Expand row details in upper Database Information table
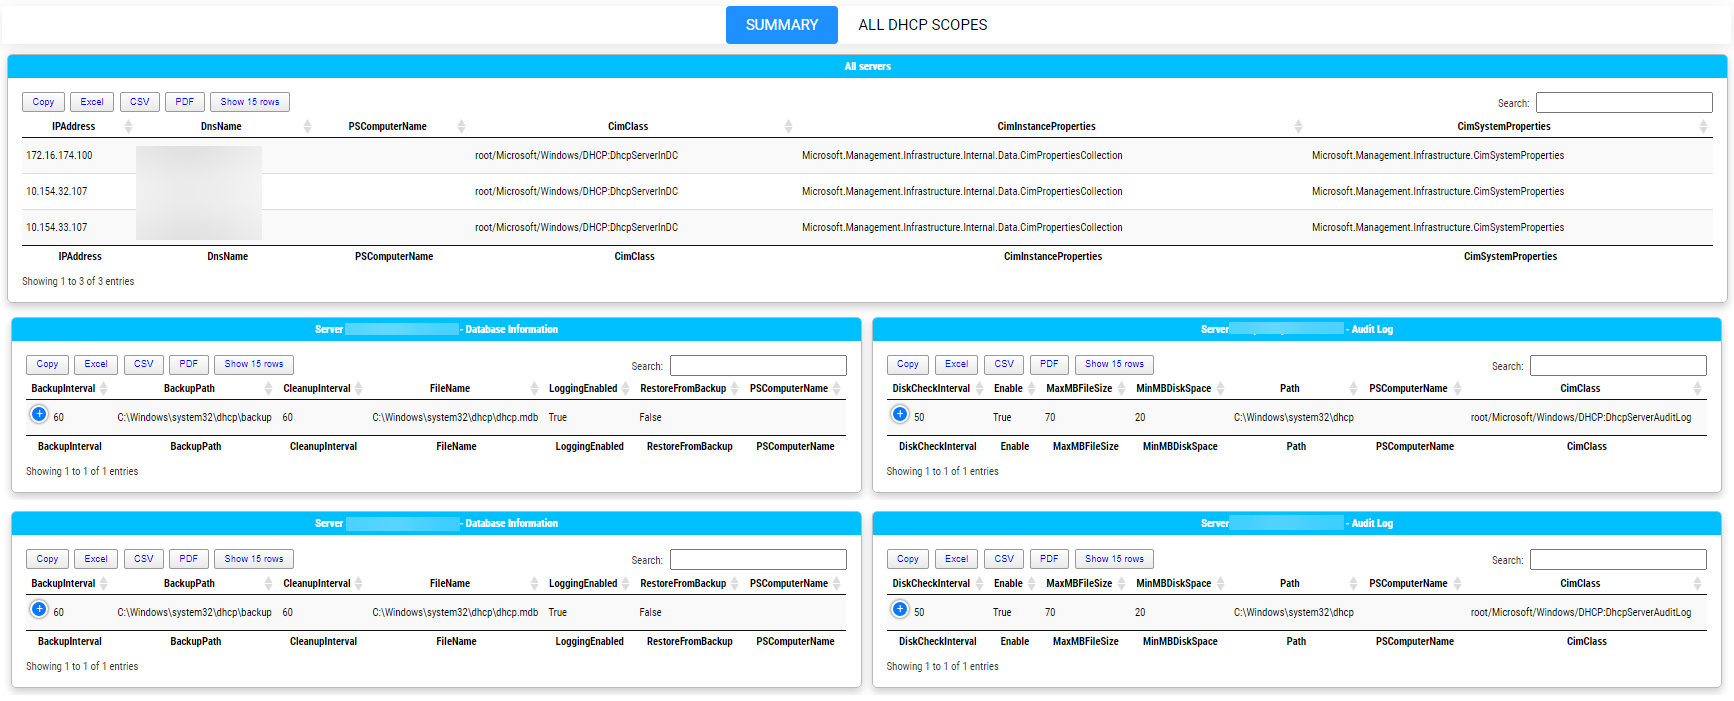Viewport: 1734px width, 701px height. click(x=39, y=414)
